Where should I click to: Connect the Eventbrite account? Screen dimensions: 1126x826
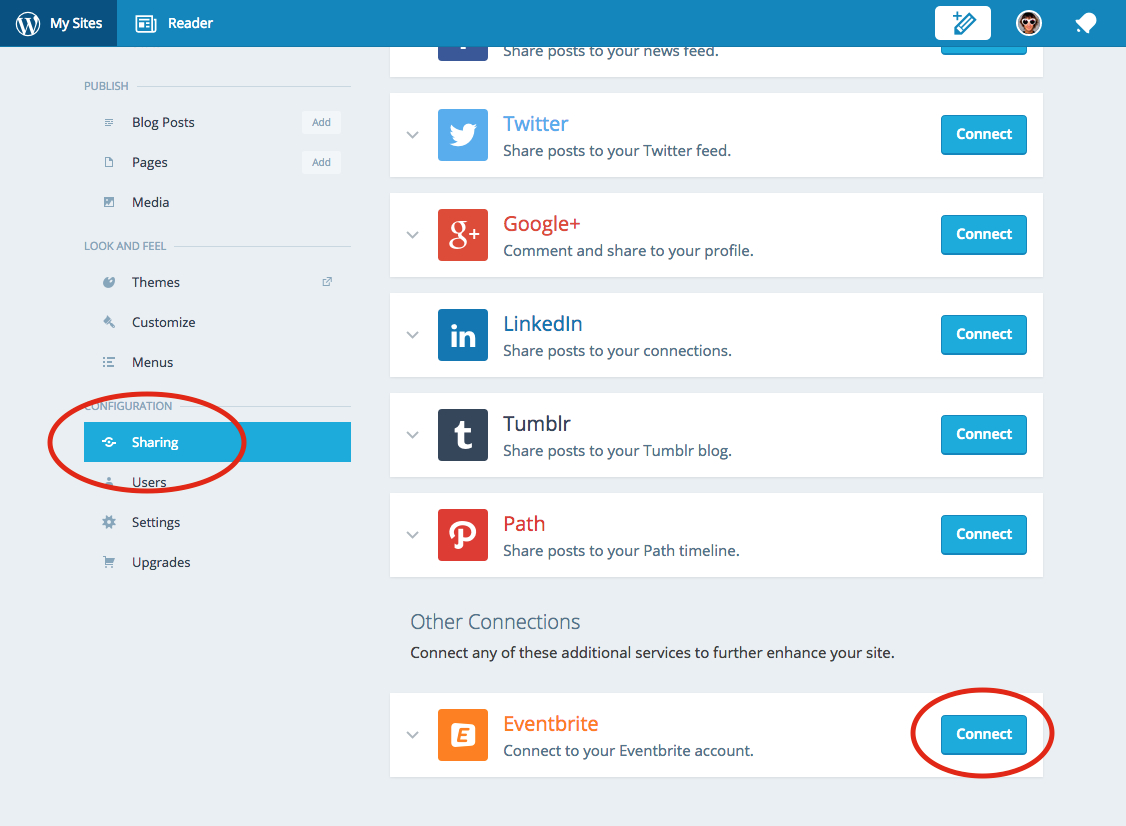tap(983, 734)
